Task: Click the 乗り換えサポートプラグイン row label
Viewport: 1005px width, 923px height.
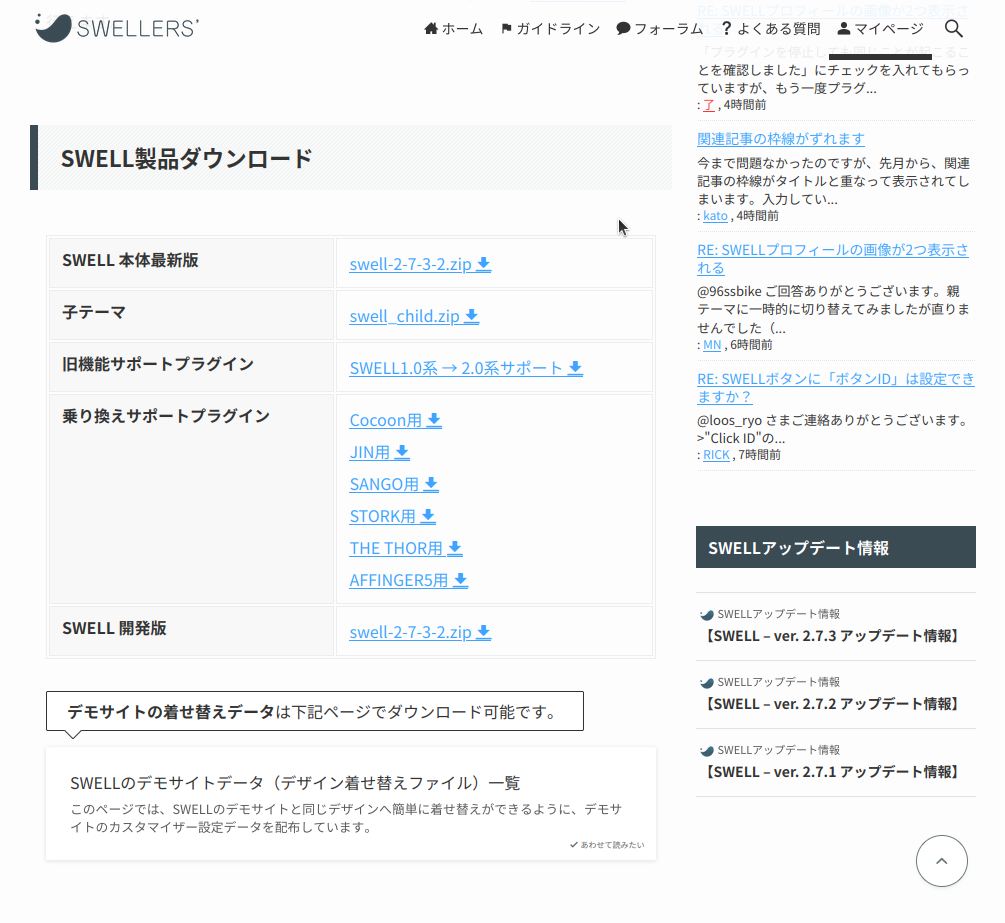Action: (x=166, y=416)
